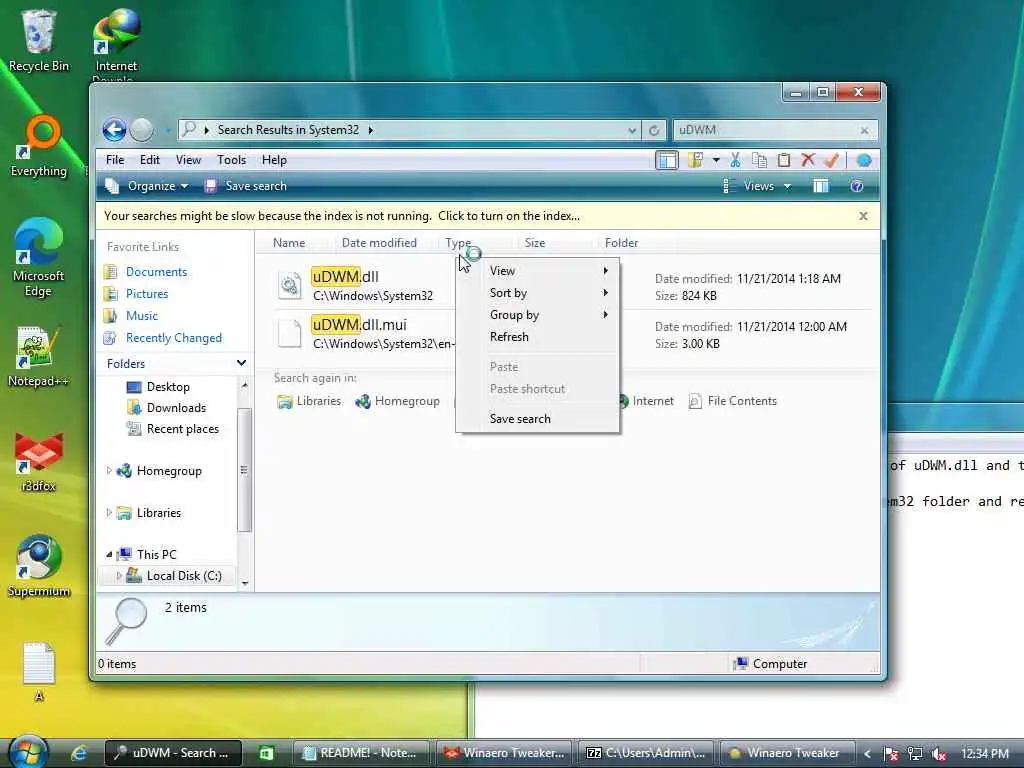
Task: Refresh the Search Results address bar
Action: (x=654, y=130)
